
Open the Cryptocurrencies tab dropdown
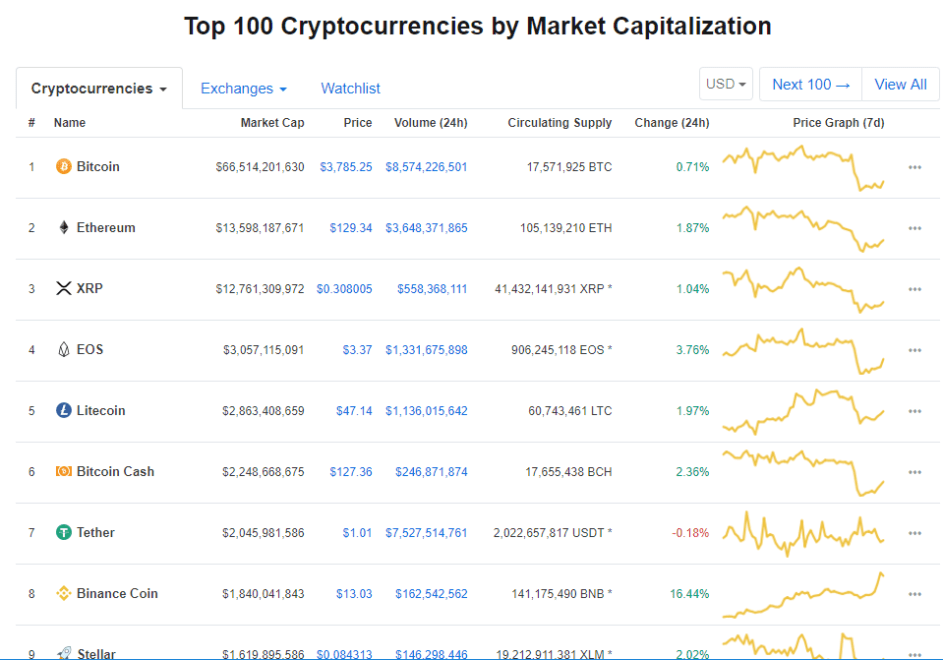tap(99, 89)
